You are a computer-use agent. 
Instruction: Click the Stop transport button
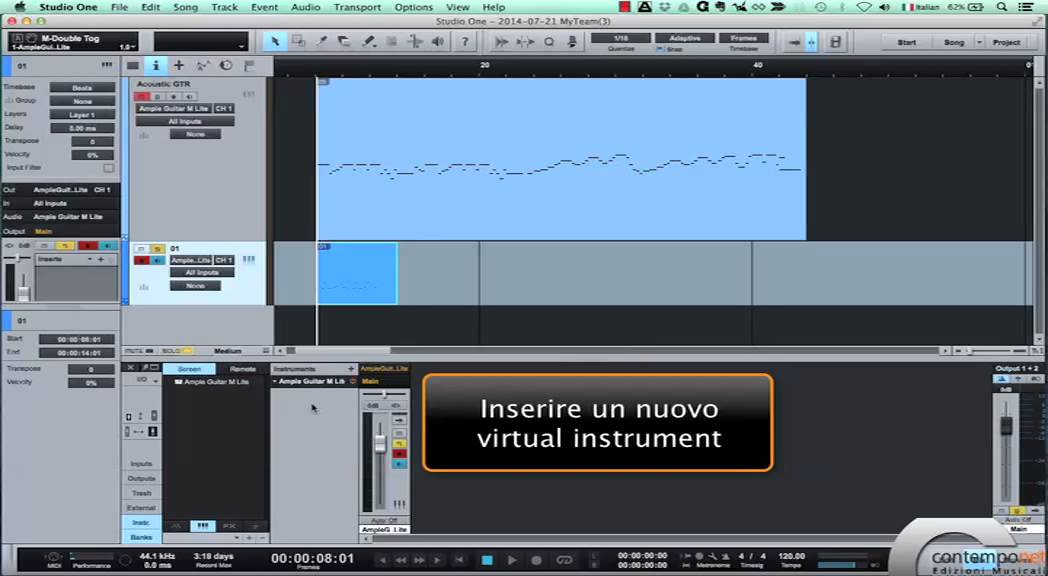pyautogui.click(x=487, y=560)
